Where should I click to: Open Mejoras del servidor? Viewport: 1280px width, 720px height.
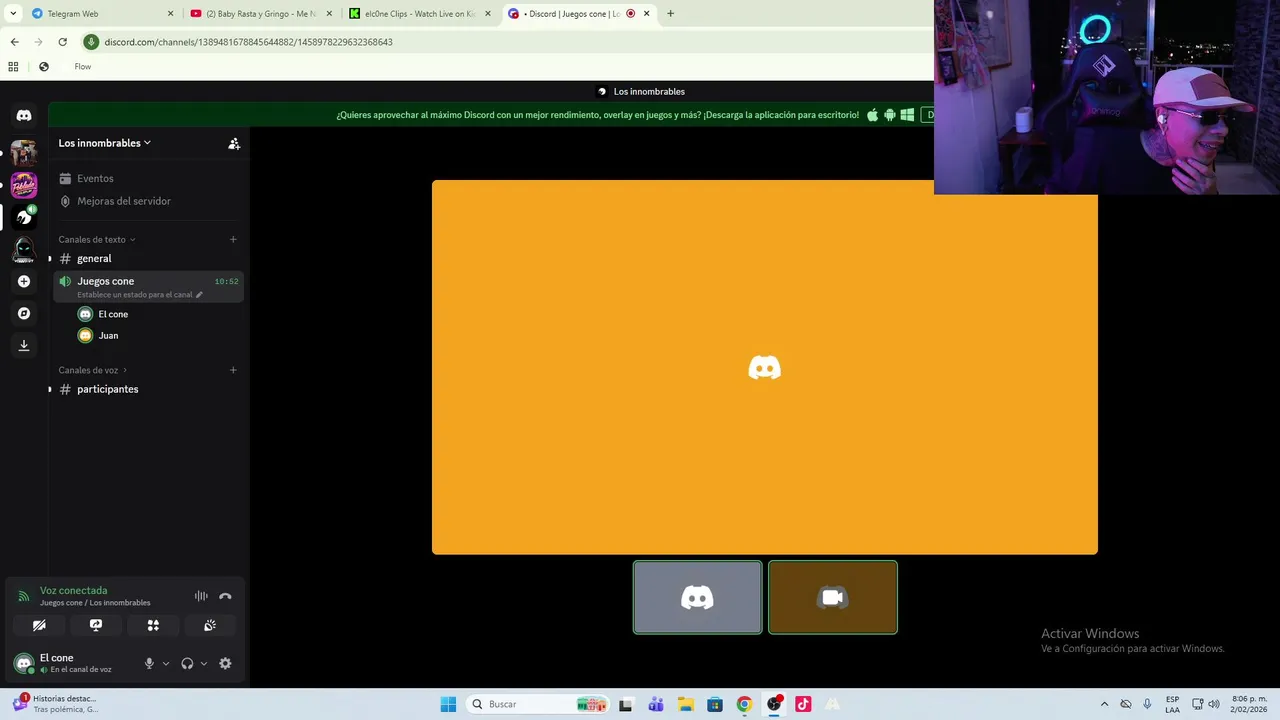tap(148, 201)
